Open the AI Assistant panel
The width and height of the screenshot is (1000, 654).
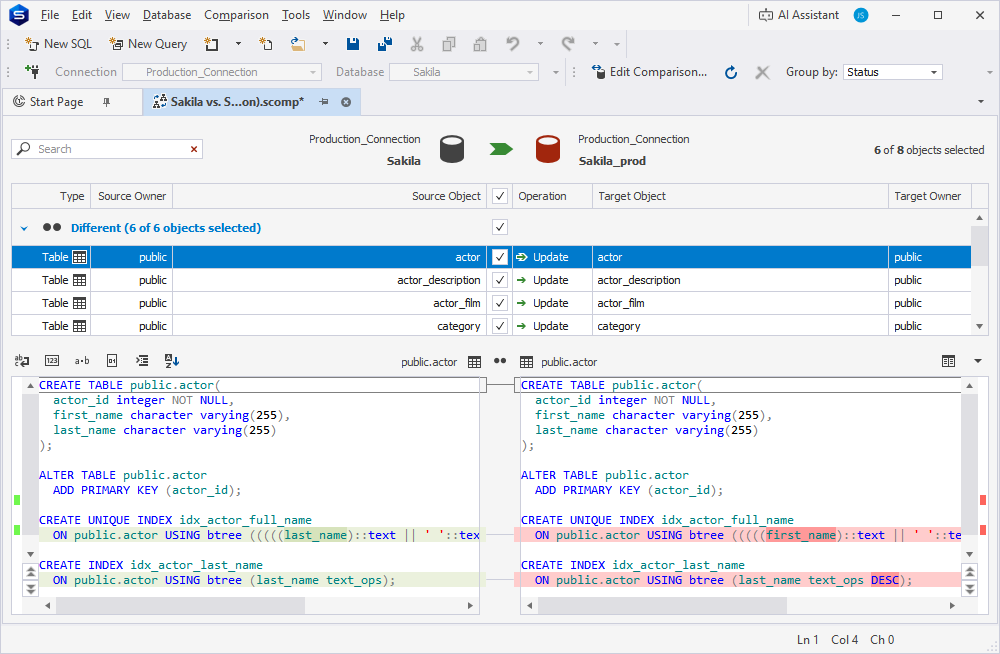click(799, 15)
